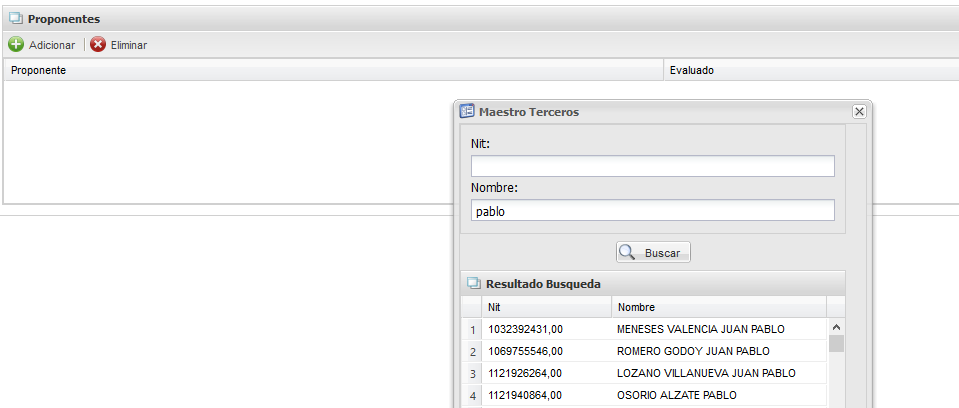This screenshot has width=959, height=408.
Task: Click the Nit text field
Action: [652, 166]
